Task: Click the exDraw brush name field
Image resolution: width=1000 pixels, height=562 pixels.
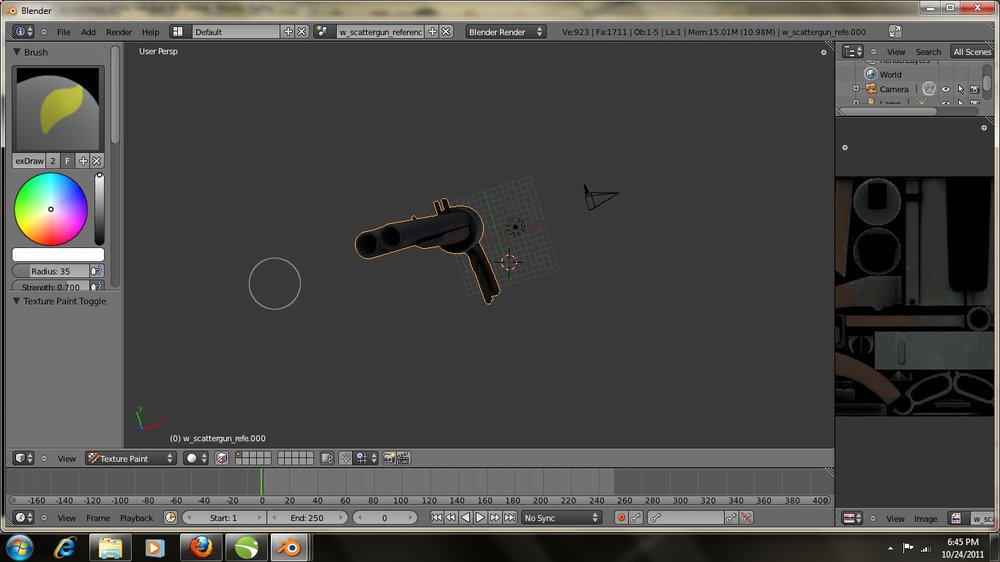Action: 29,161
